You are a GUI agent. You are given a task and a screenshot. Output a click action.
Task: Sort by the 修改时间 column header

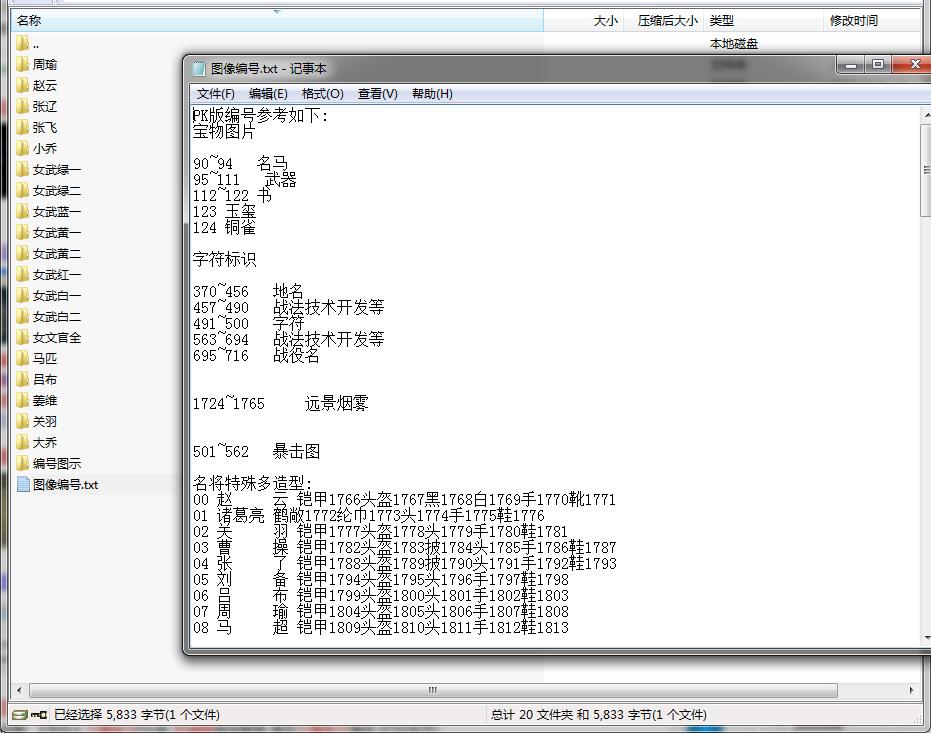pos(853,20)
